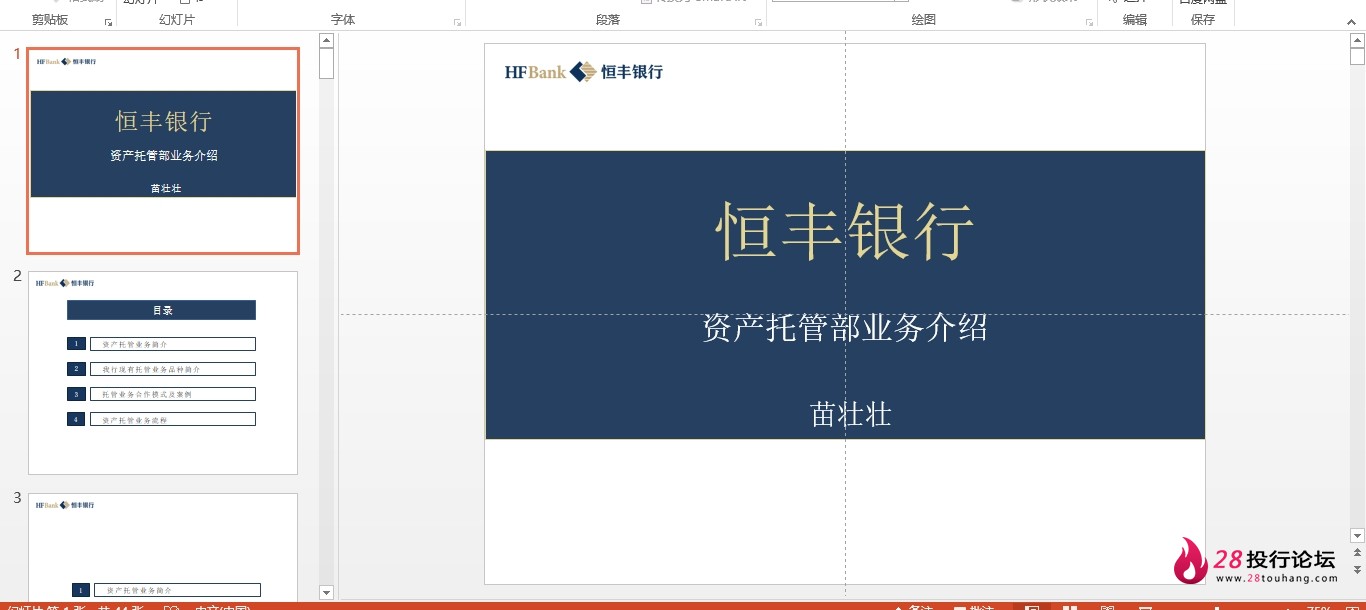Click the thumbnail pane scrollbar thumb
This screenshot has width=1366, height=610.
click(326, 63)
